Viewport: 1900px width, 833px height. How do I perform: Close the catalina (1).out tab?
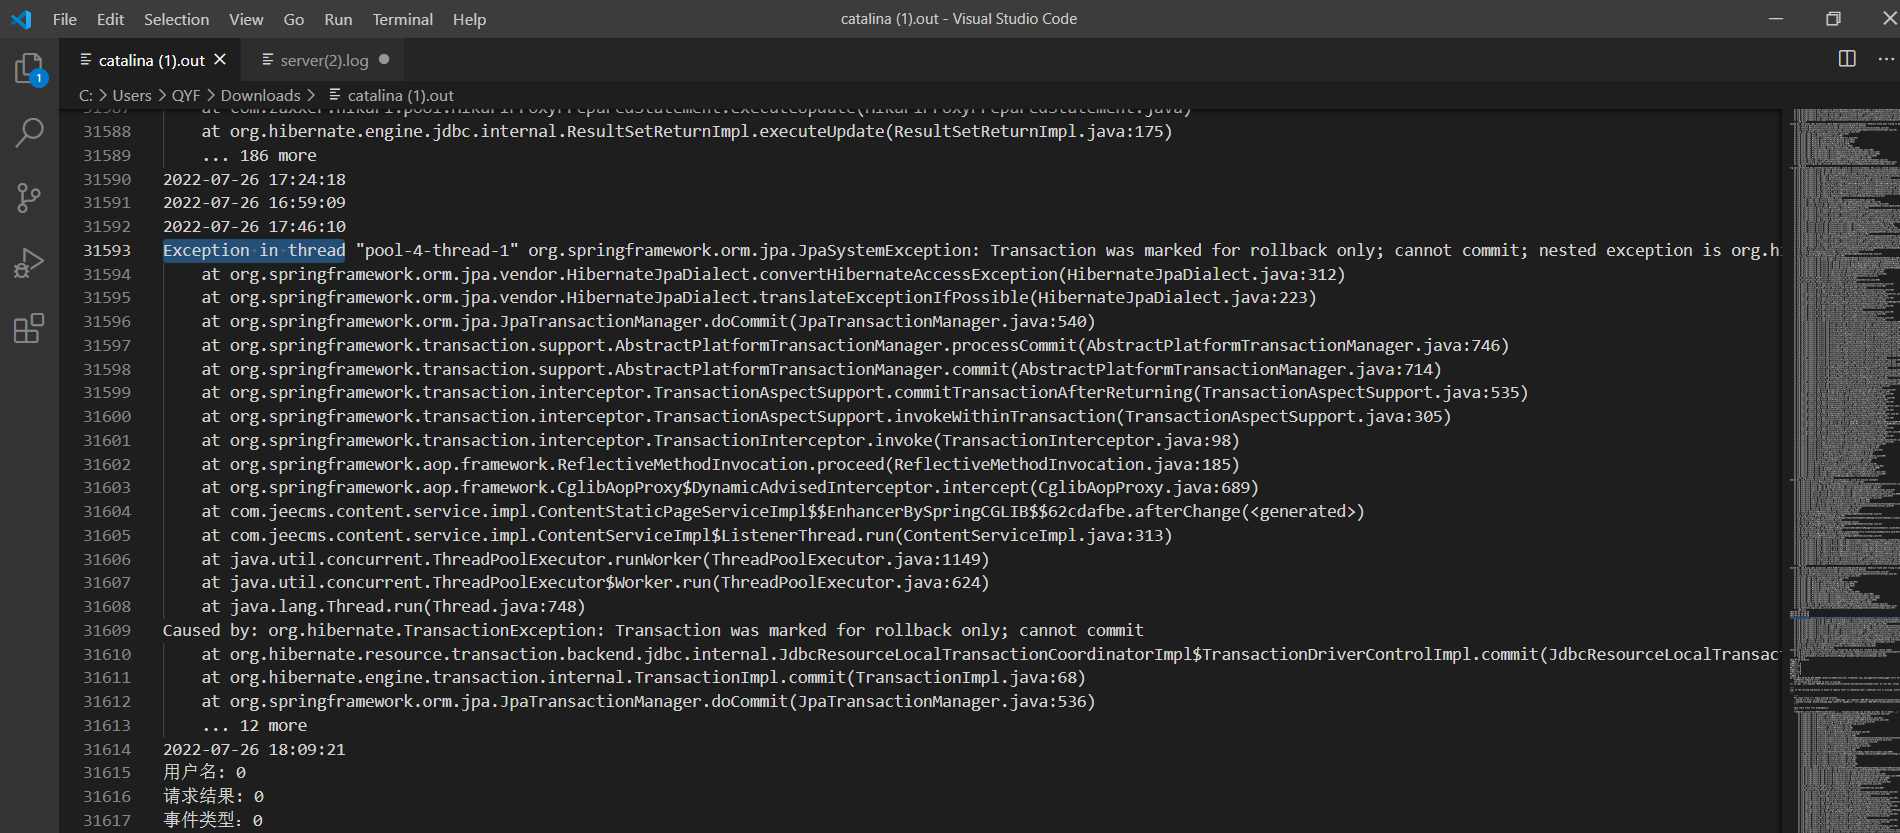220,60
